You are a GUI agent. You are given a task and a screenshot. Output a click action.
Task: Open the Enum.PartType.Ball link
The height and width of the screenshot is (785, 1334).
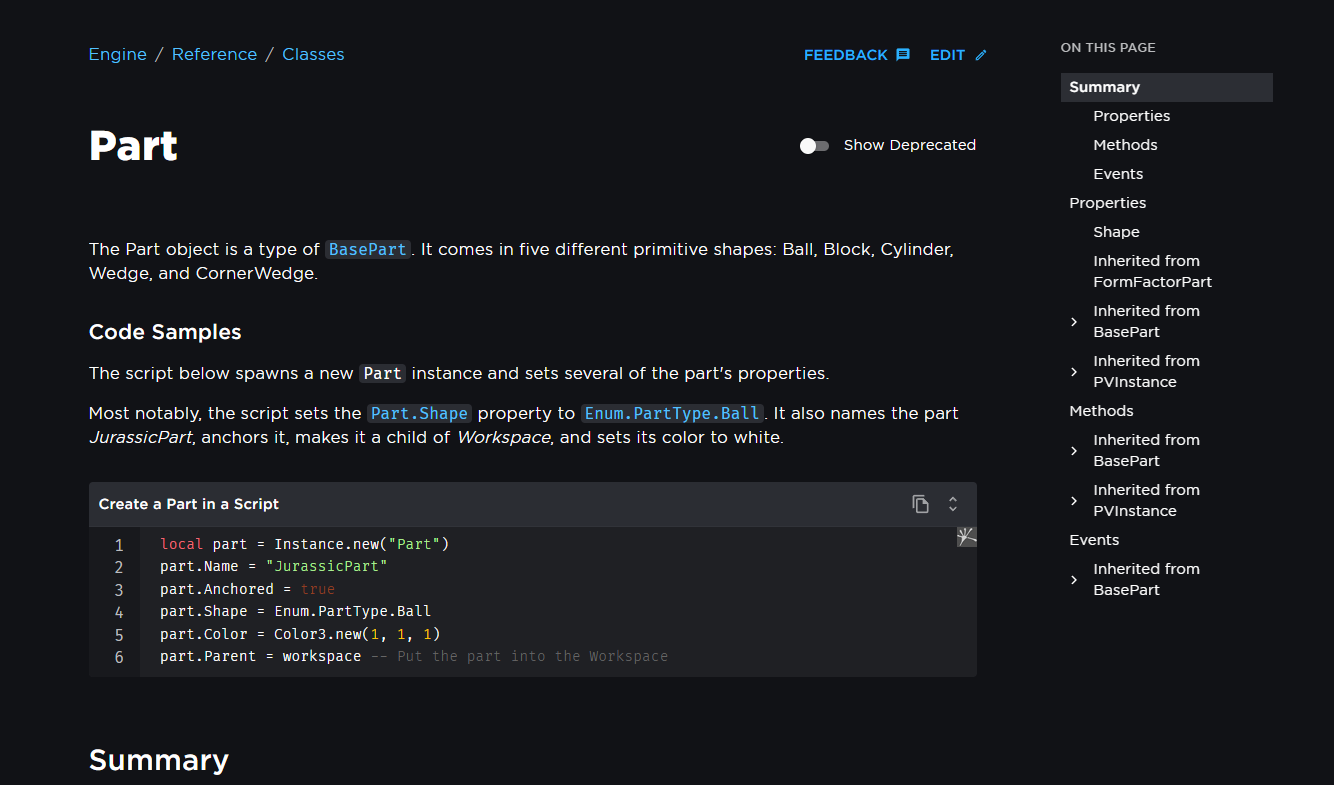pyautogui.click(x=673, y=414)
